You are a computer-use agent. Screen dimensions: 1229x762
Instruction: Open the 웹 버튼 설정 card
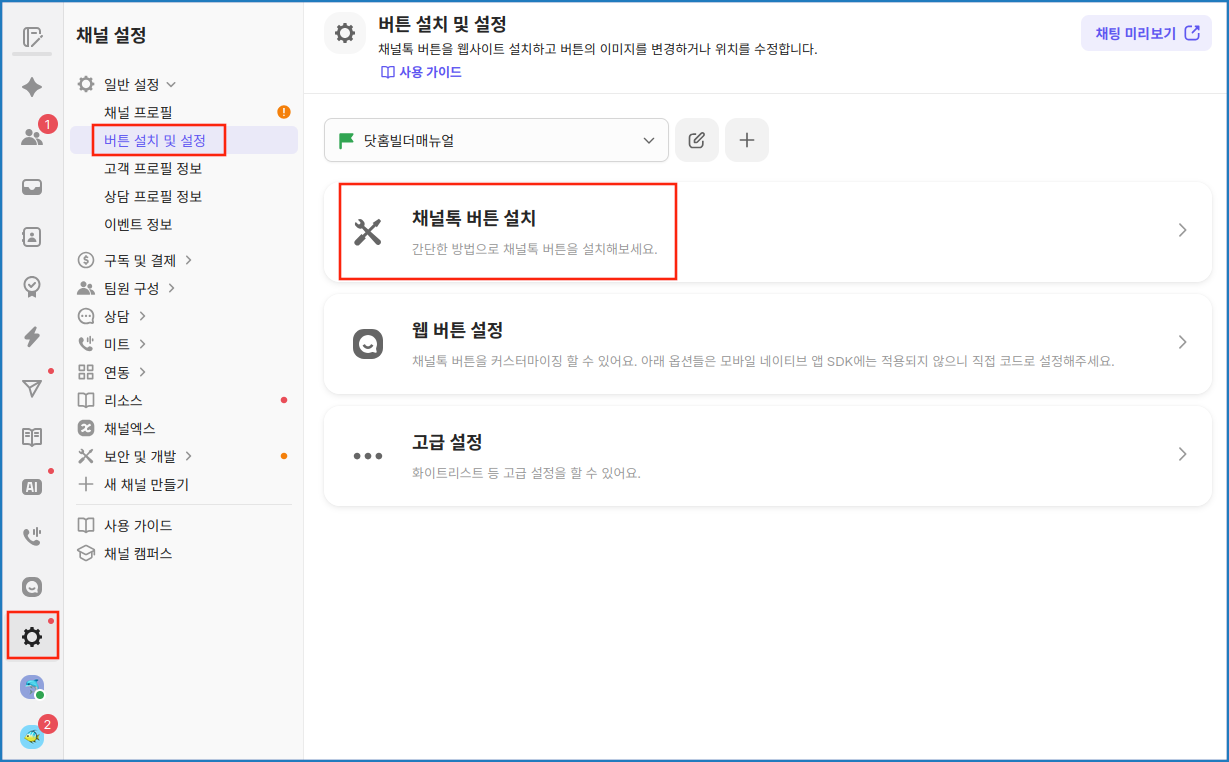[x=768, y=342]
